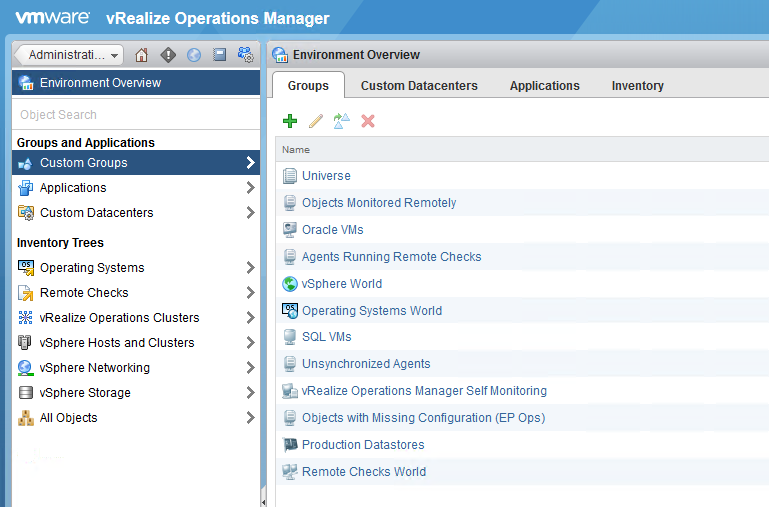Switch to the Custom Datacenters tab
This screenshot has height=507, width=769.
pos(419,86)
